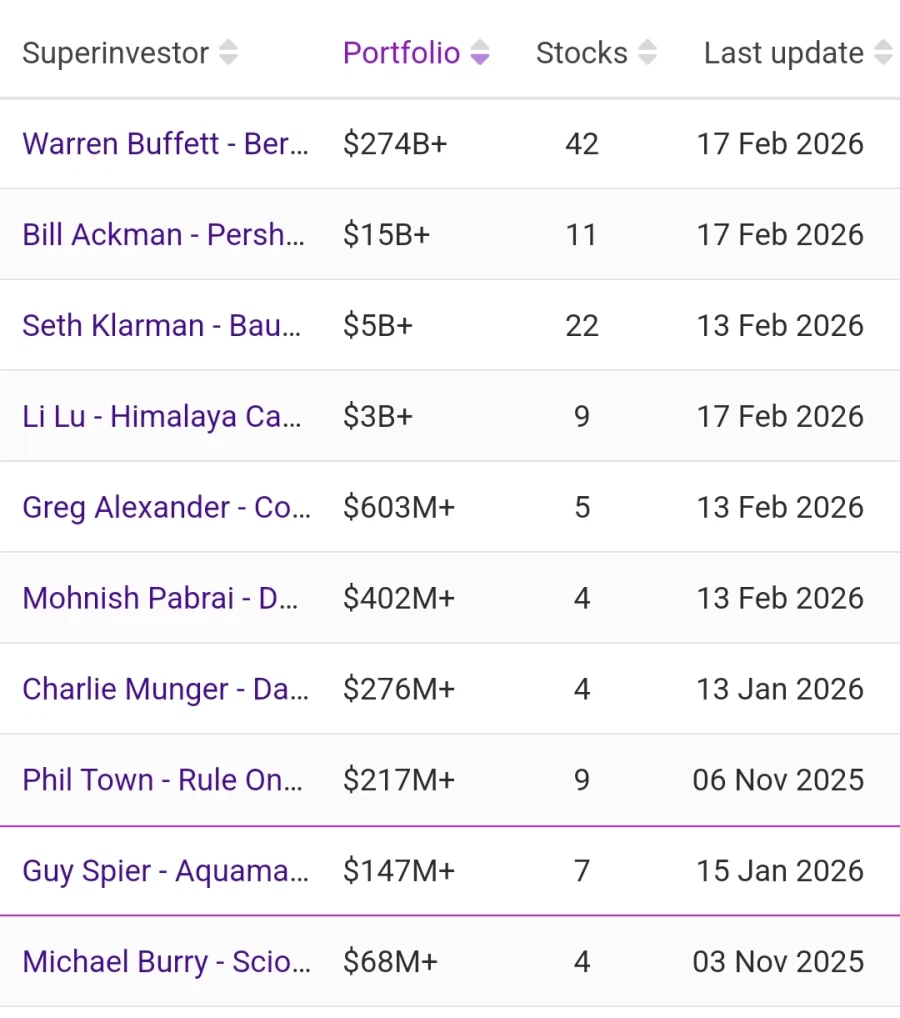900x1018 pixels.
Task: Click the Superinvestor column header text
Action: coord(115,53)
